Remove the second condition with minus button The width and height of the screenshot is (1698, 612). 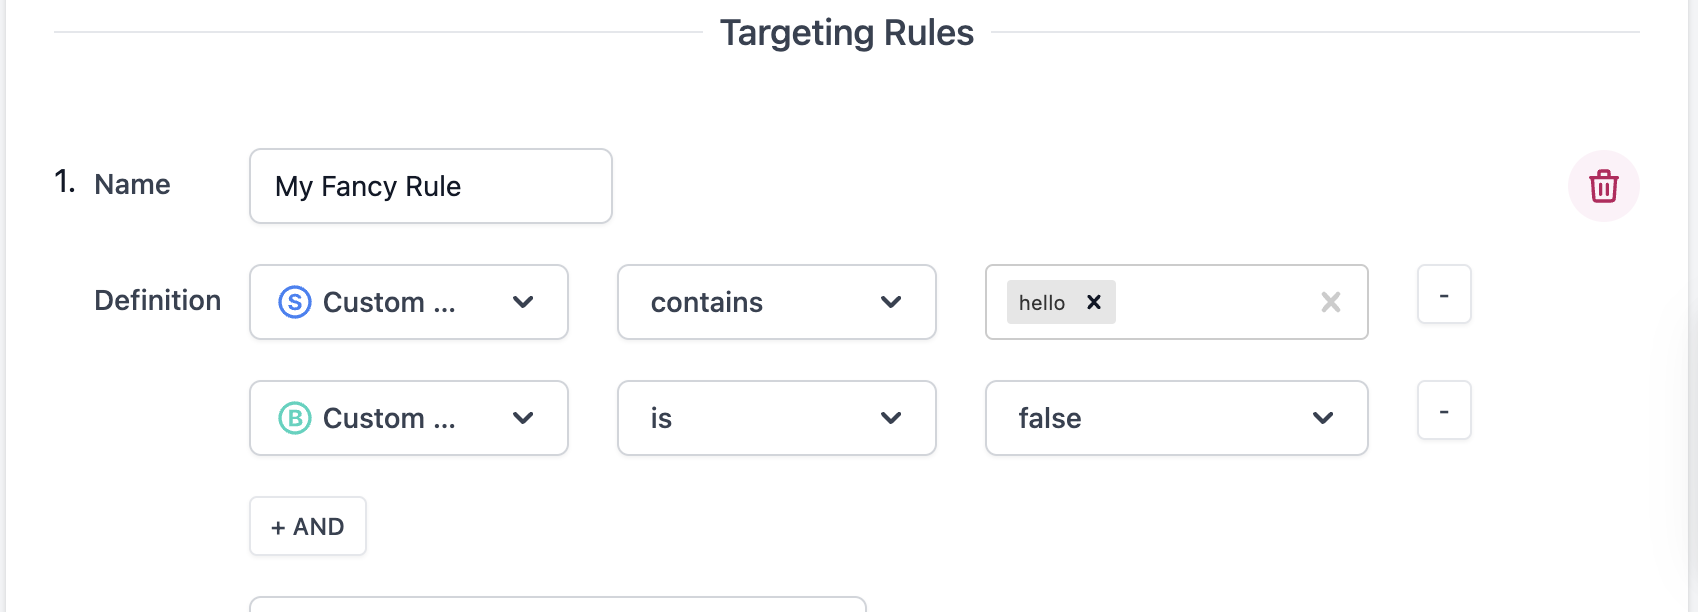(1444, 411)
